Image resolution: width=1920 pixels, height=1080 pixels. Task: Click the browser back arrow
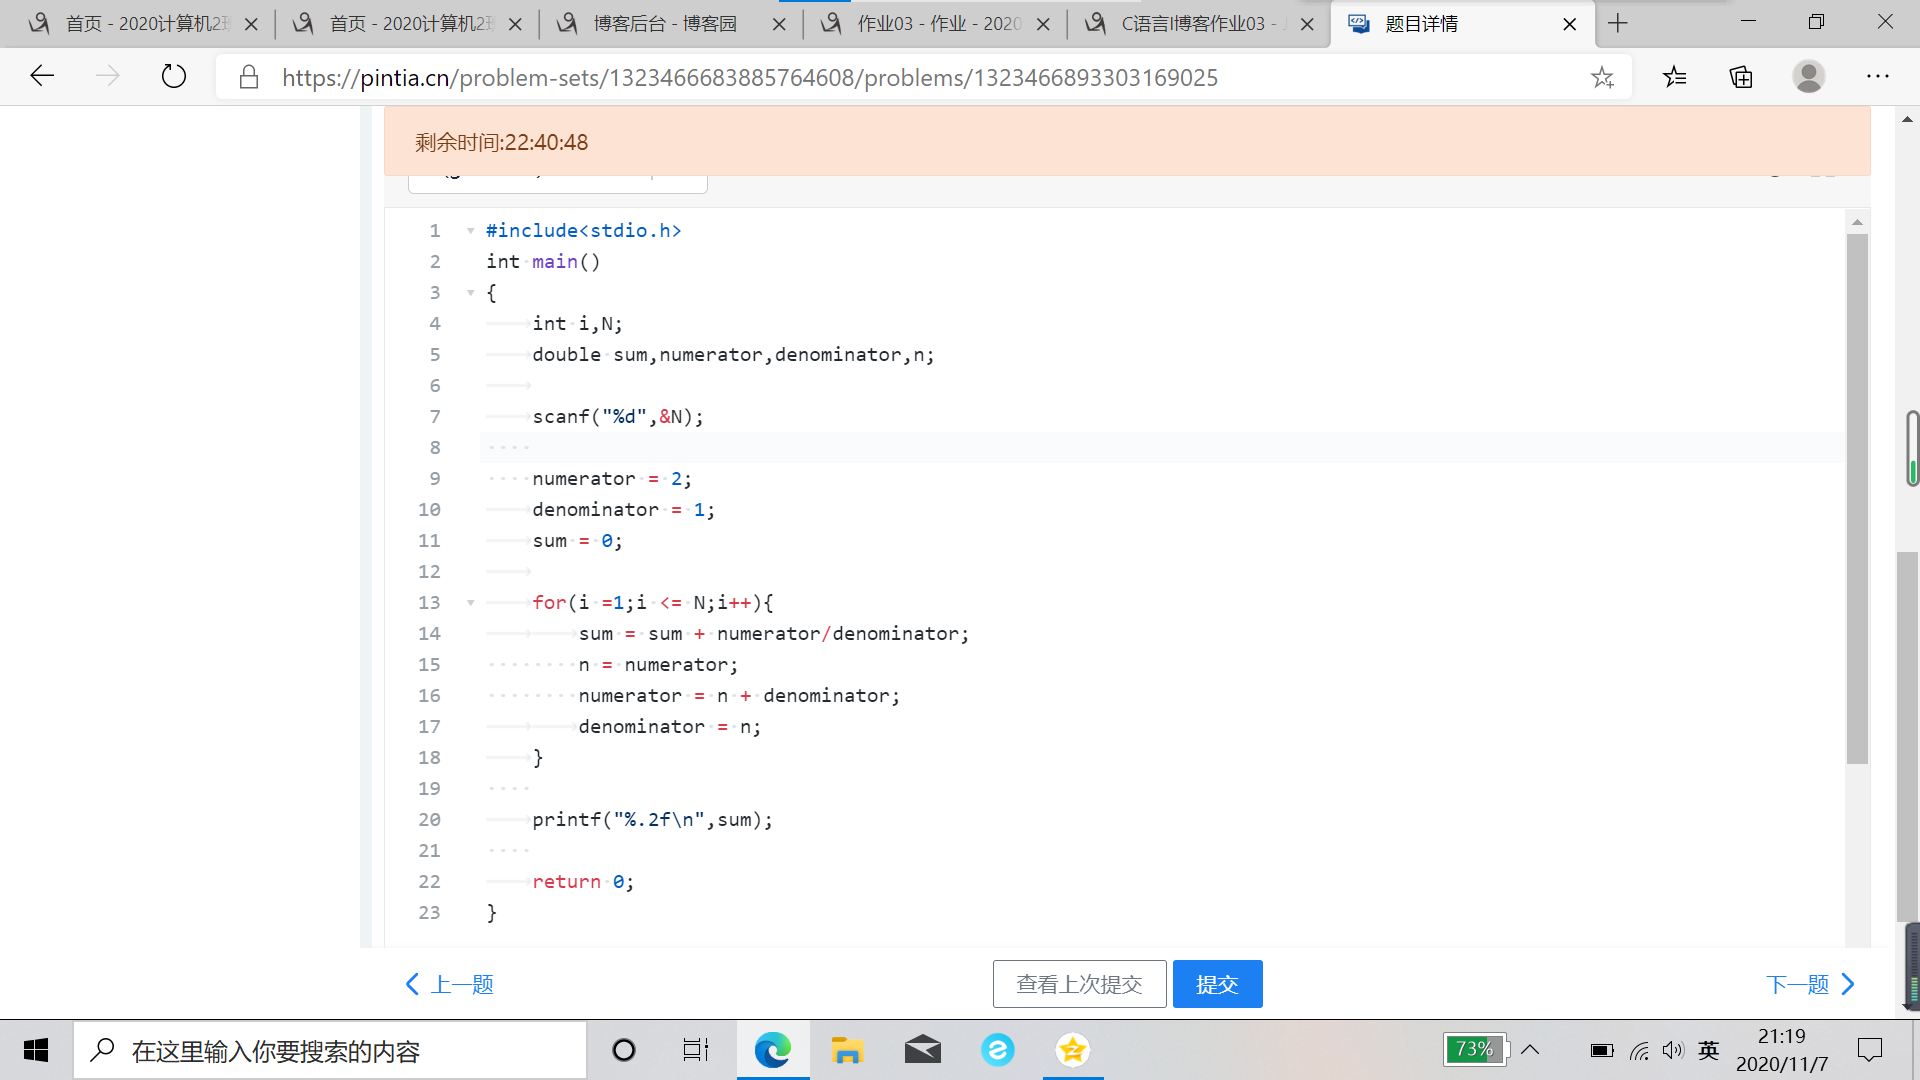42,77
